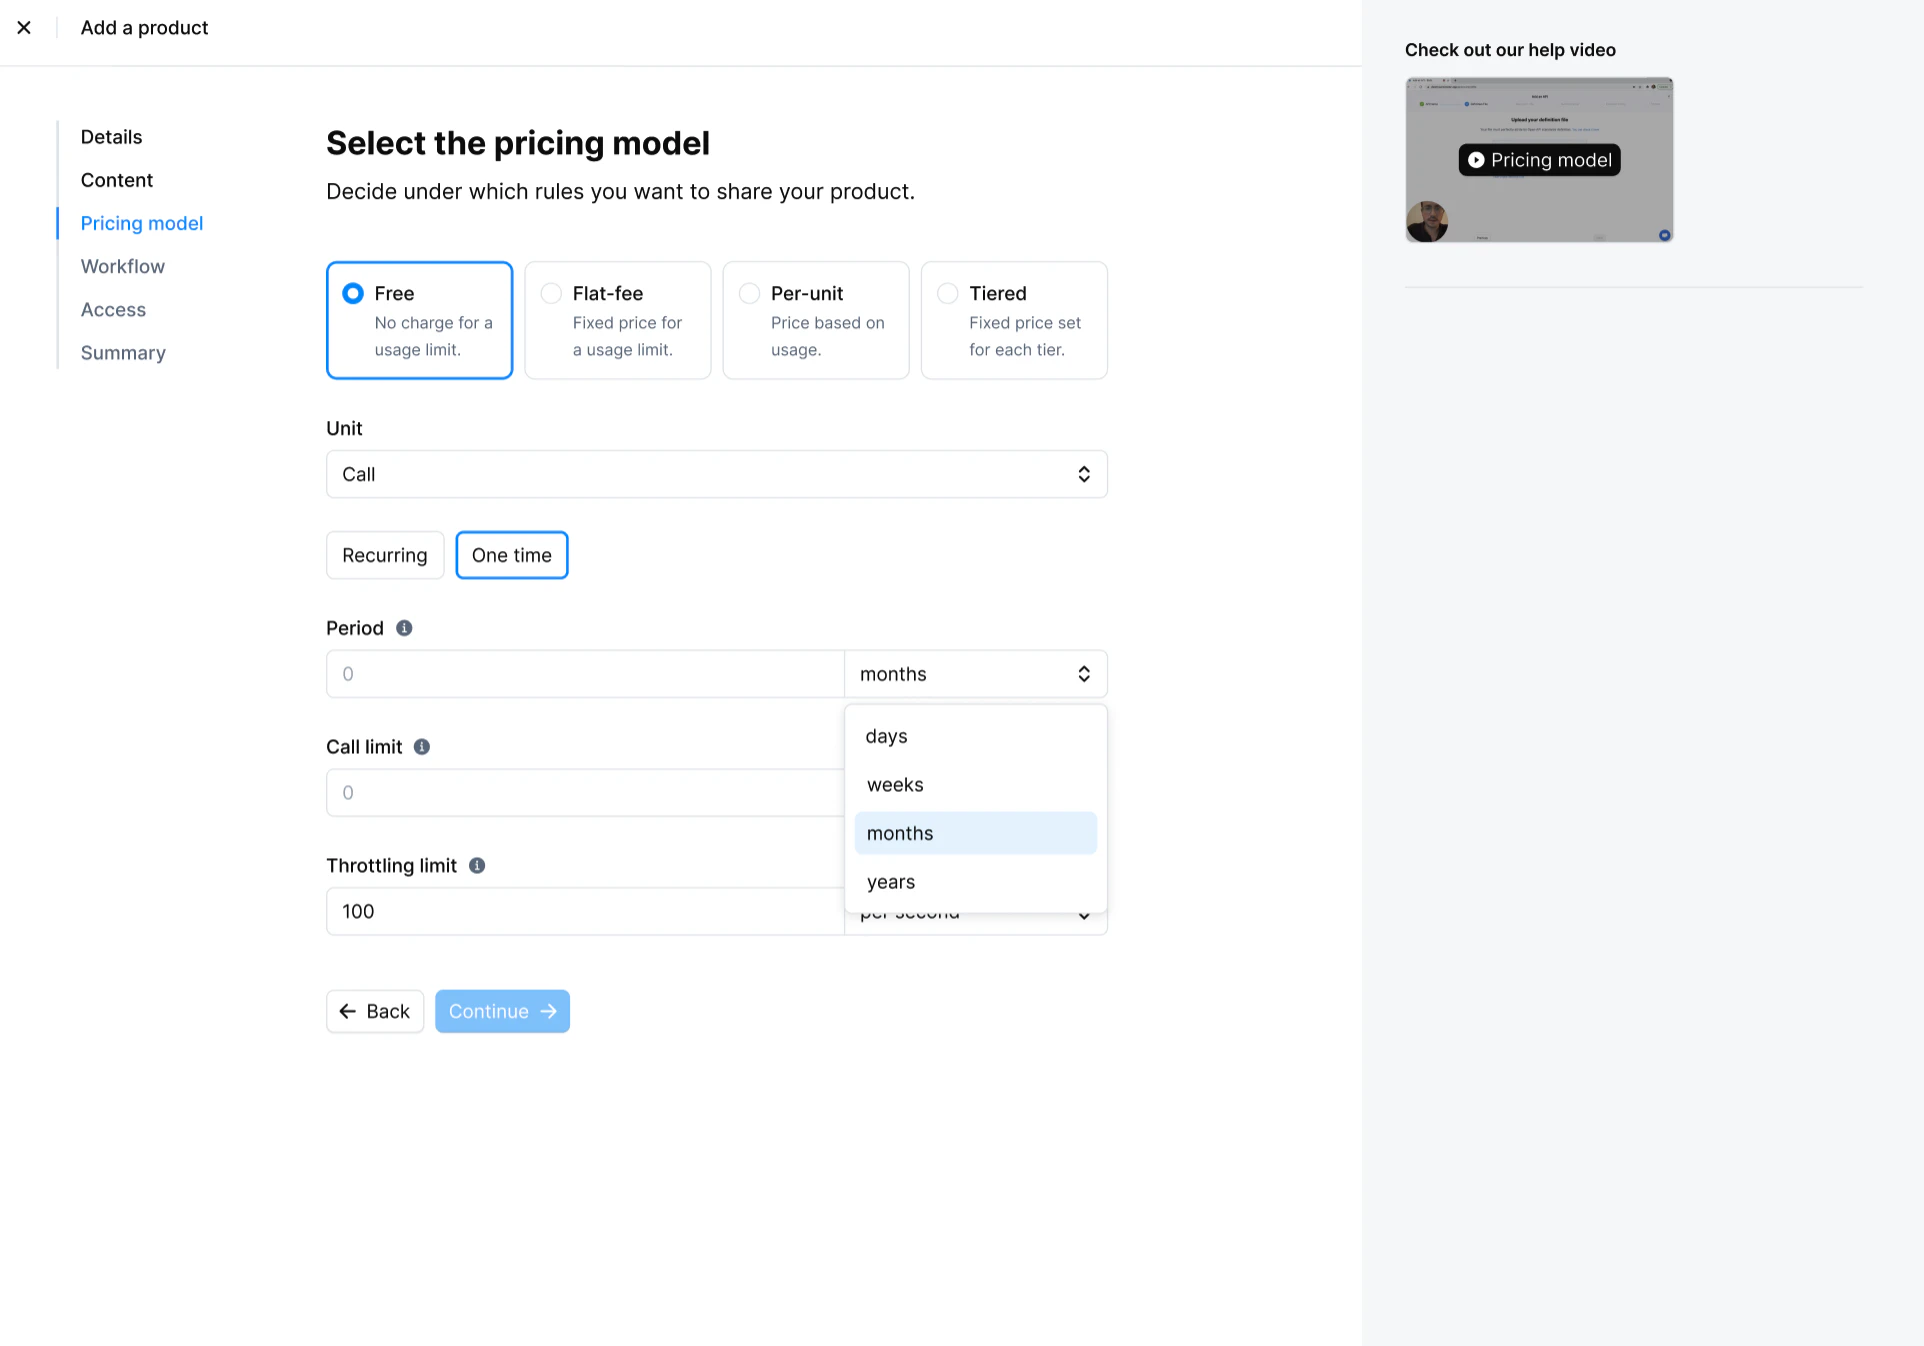Click into the Throttling limit field showing 100

584,912
